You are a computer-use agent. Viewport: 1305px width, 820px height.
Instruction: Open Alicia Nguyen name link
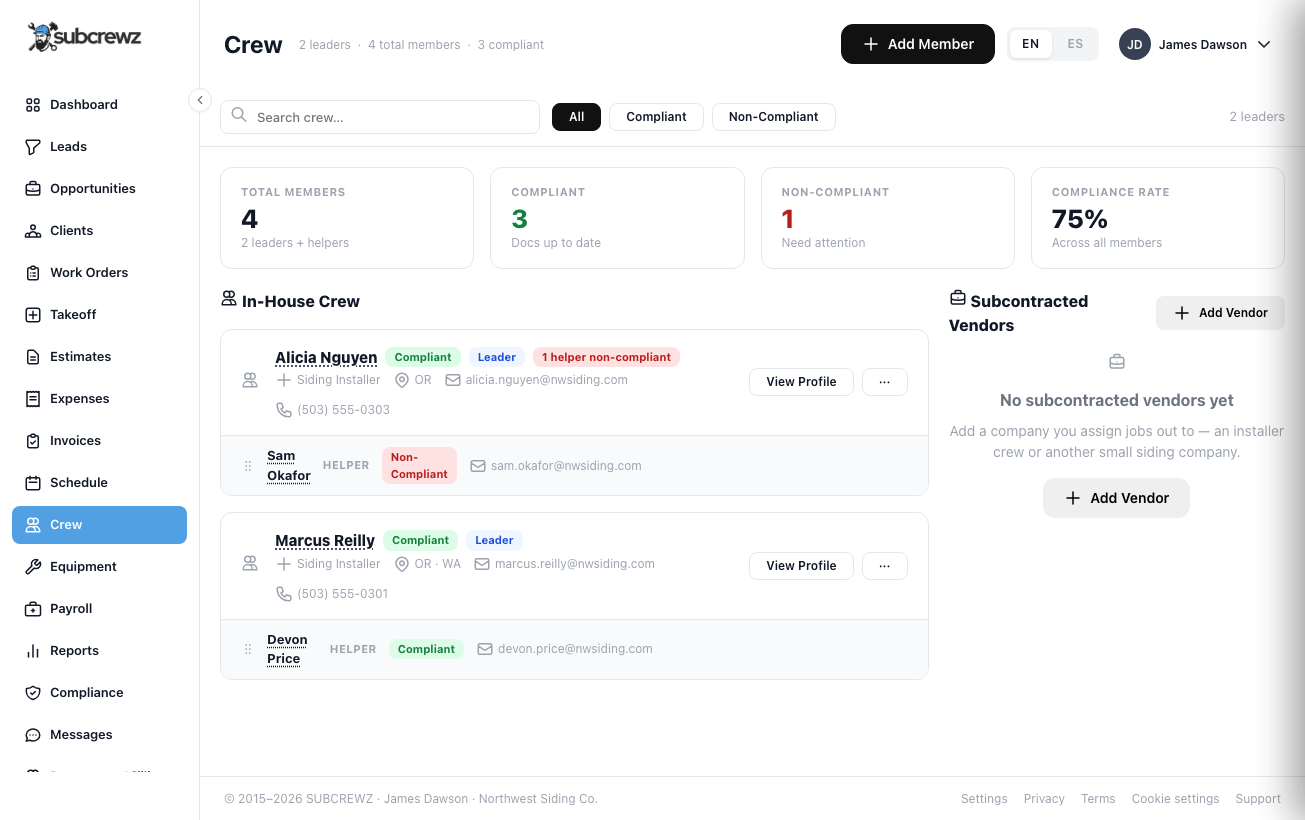tap(326, 357)
